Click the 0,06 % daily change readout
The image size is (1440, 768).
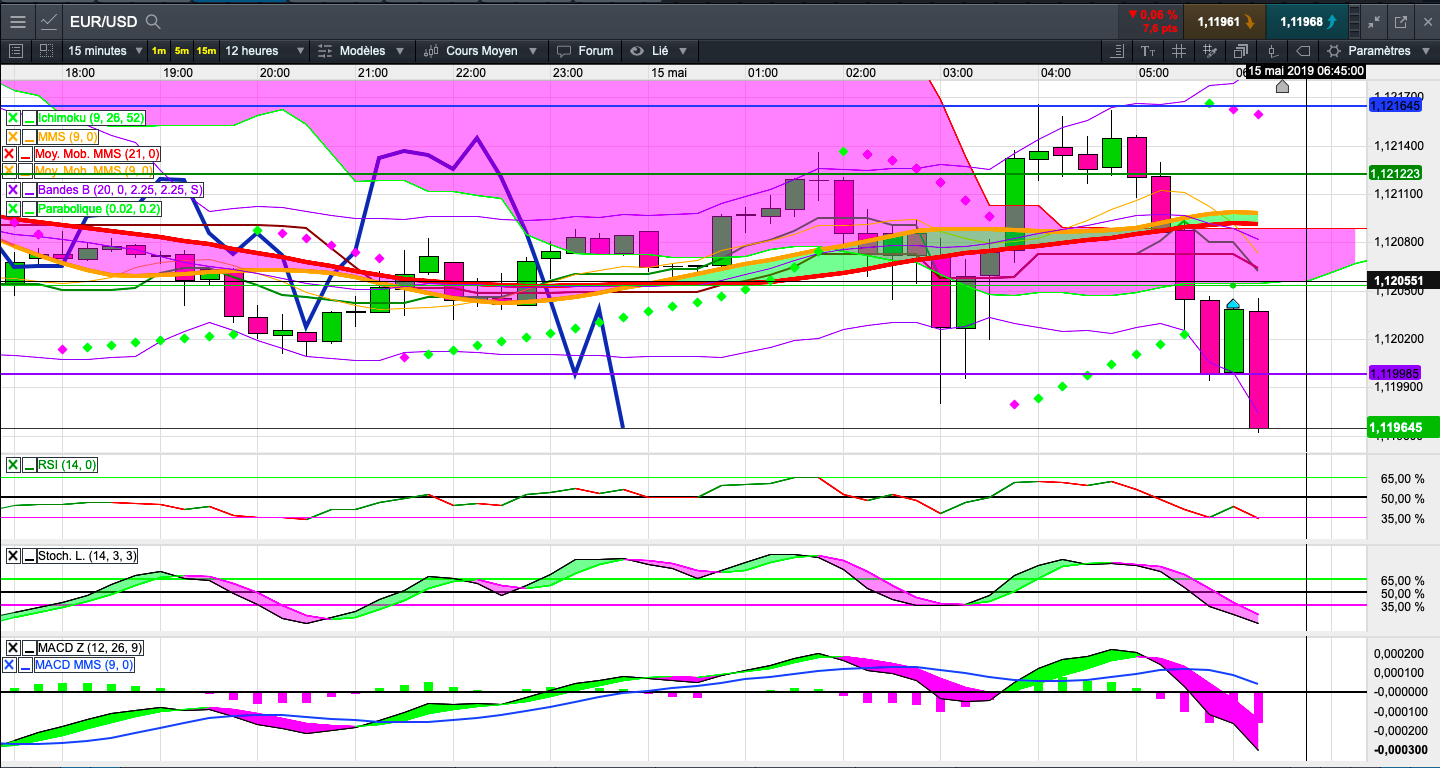click(1152, 14)
